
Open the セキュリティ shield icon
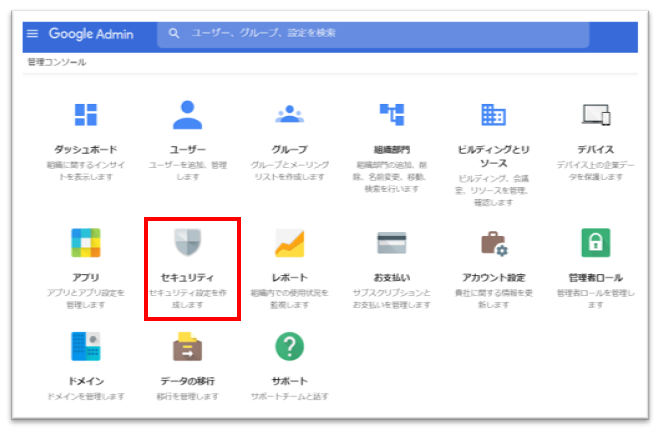point(188,242)
